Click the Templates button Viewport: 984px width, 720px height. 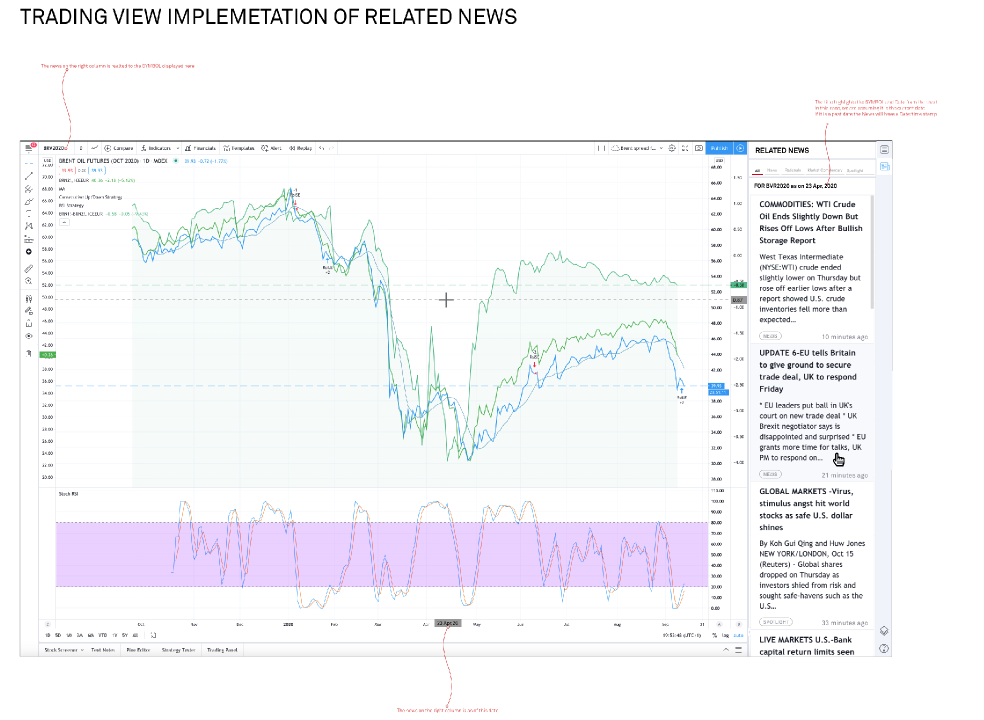click(238, 148)
